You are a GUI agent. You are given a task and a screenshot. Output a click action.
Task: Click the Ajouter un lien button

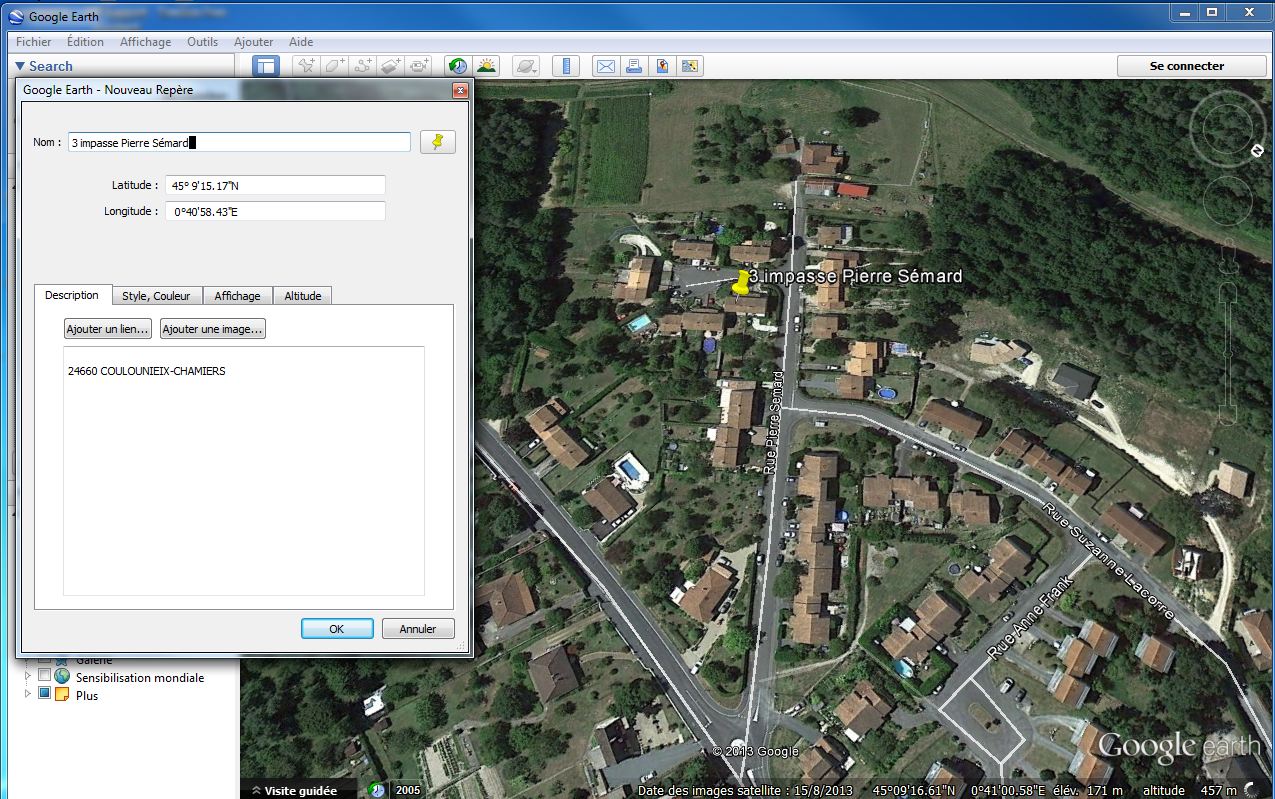[x=108, y=329]
